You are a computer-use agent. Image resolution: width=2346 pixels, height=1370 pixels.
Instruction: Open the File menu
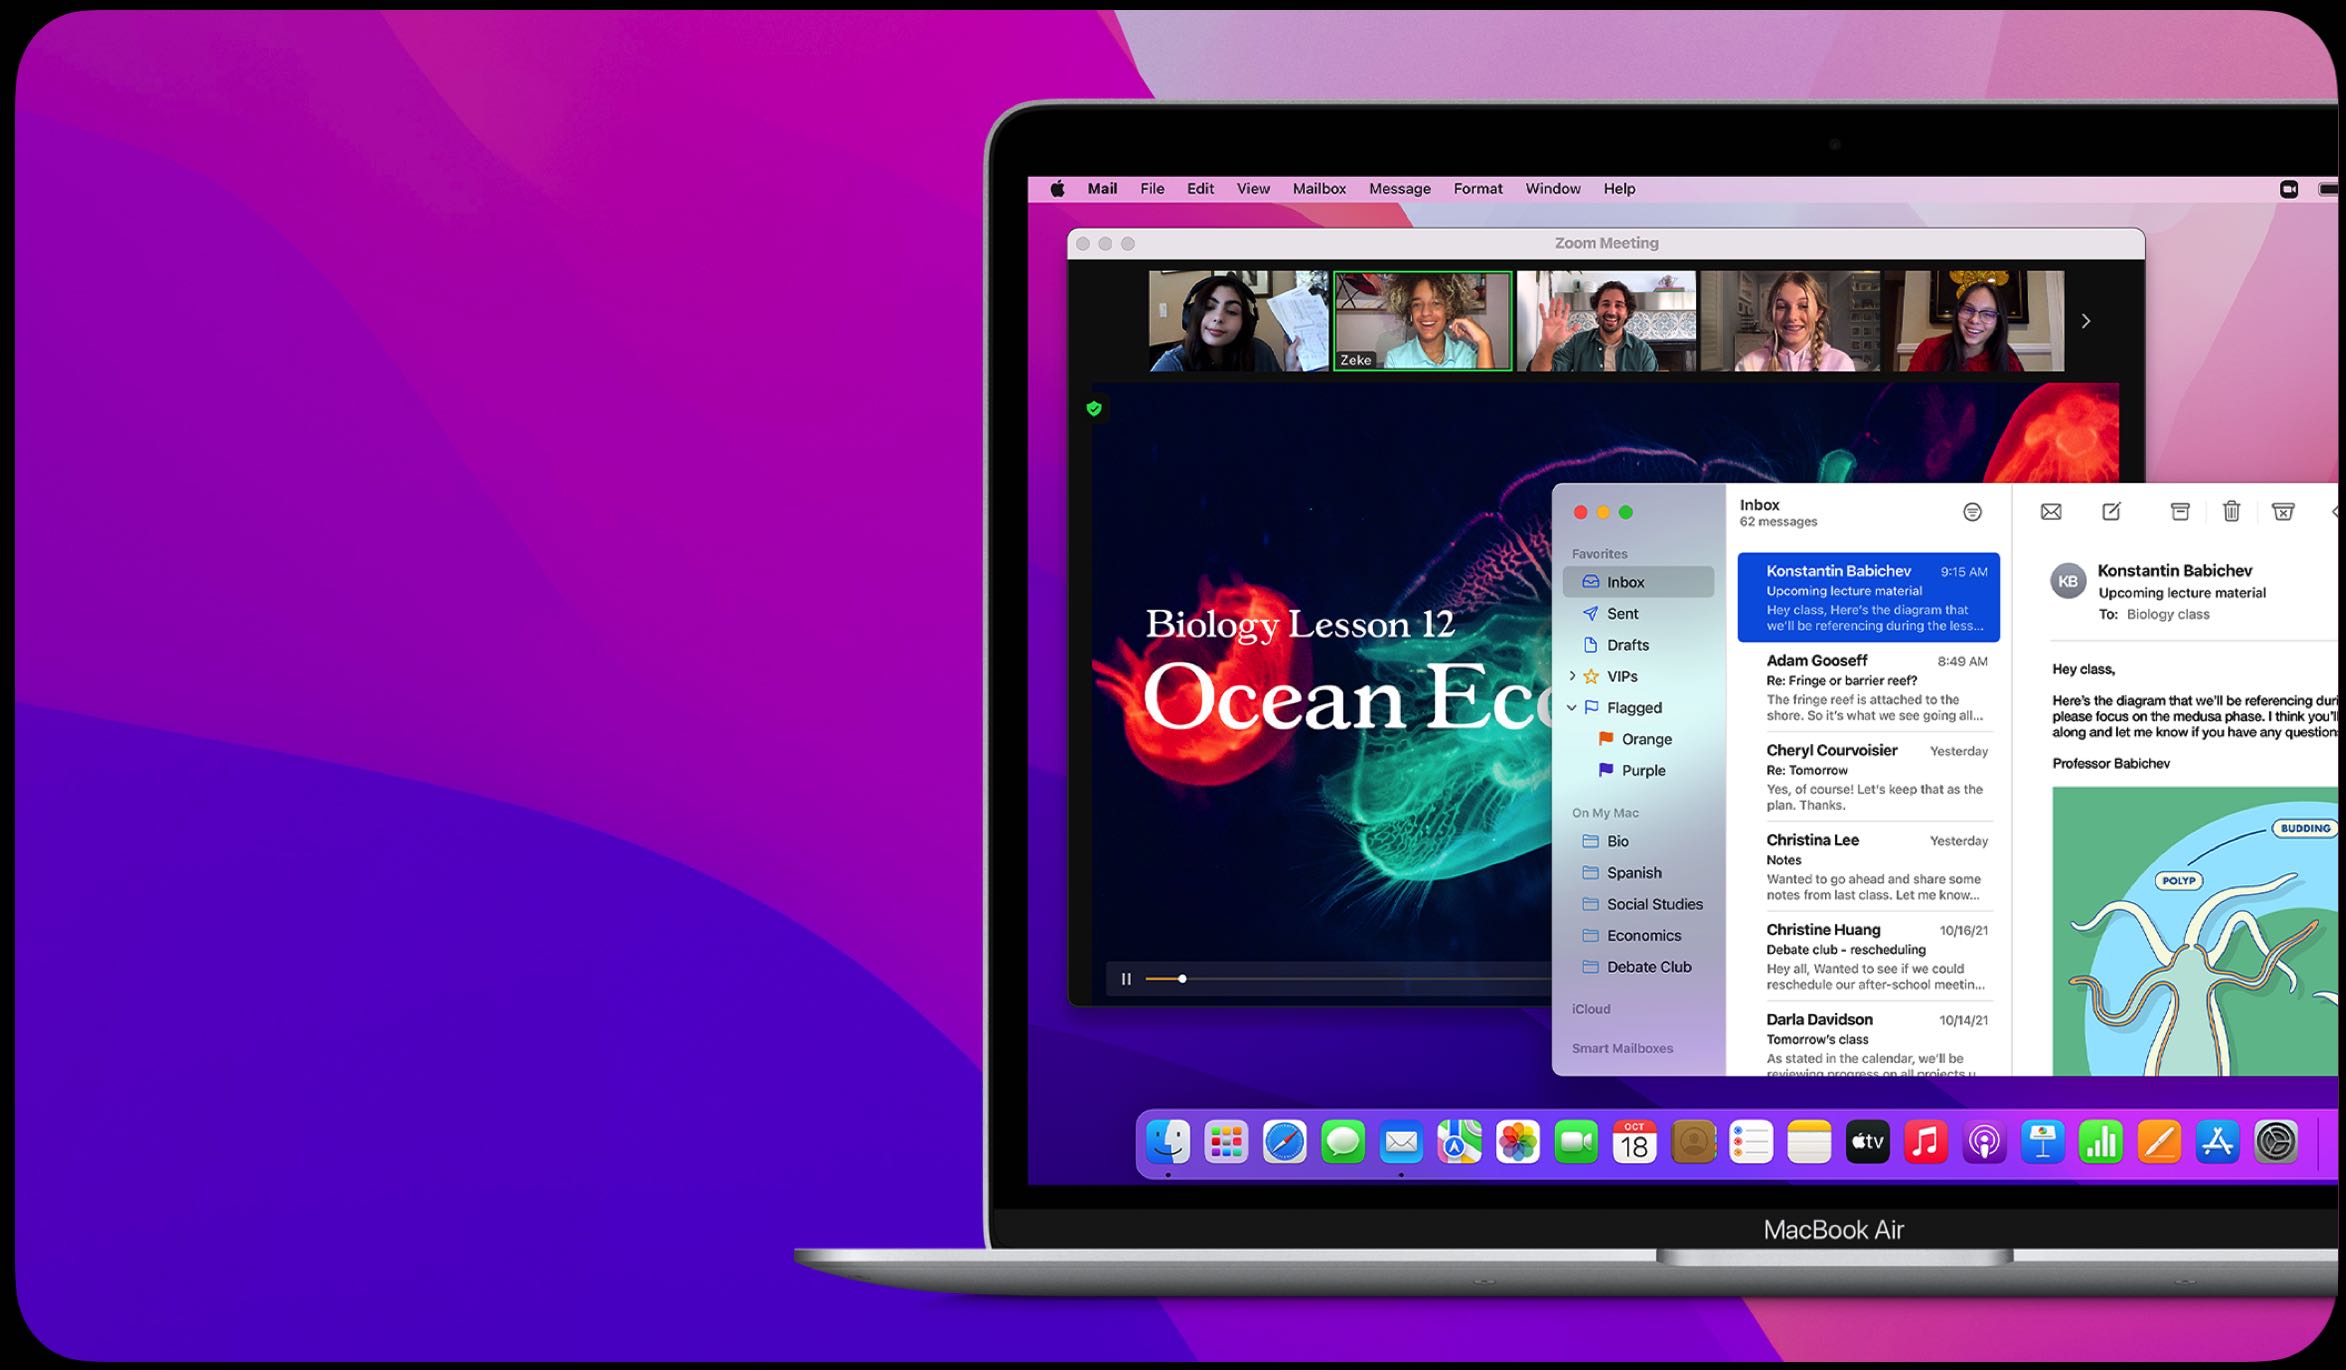[1152, 189]
